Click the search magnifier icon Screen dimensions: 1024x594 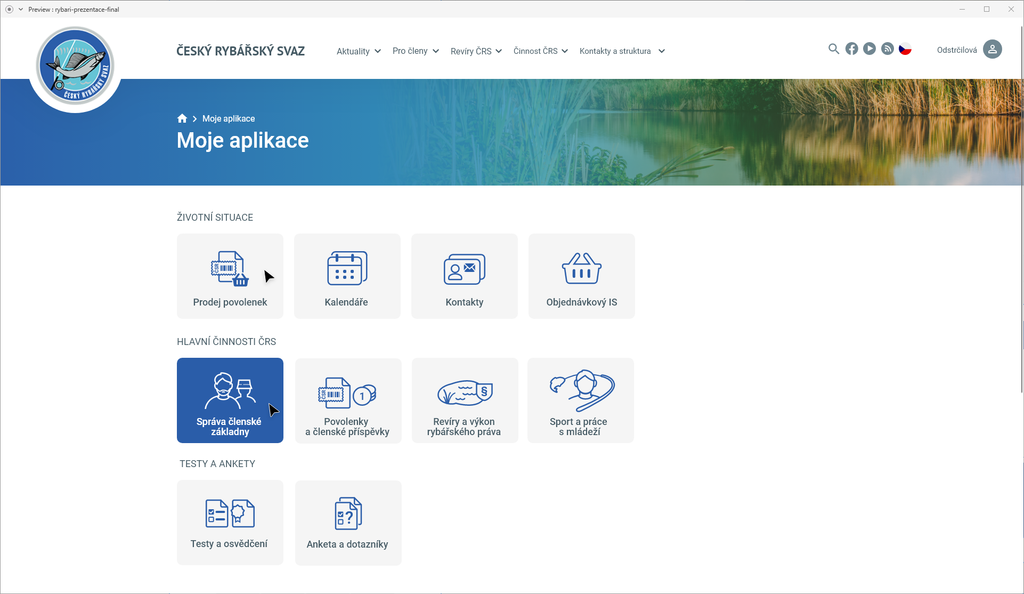point(834,49)
